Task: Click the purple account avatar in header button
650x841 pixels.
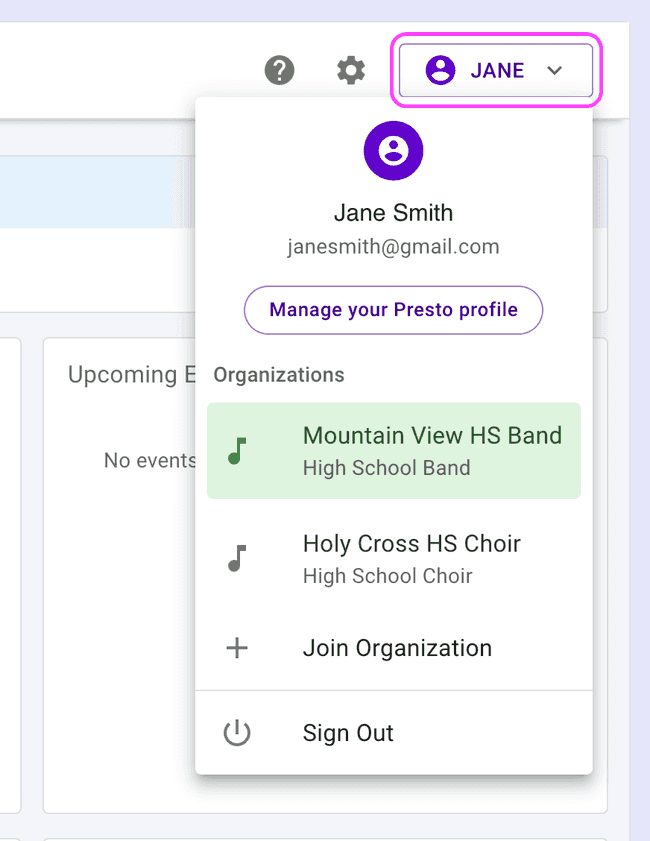Action: 440,71
